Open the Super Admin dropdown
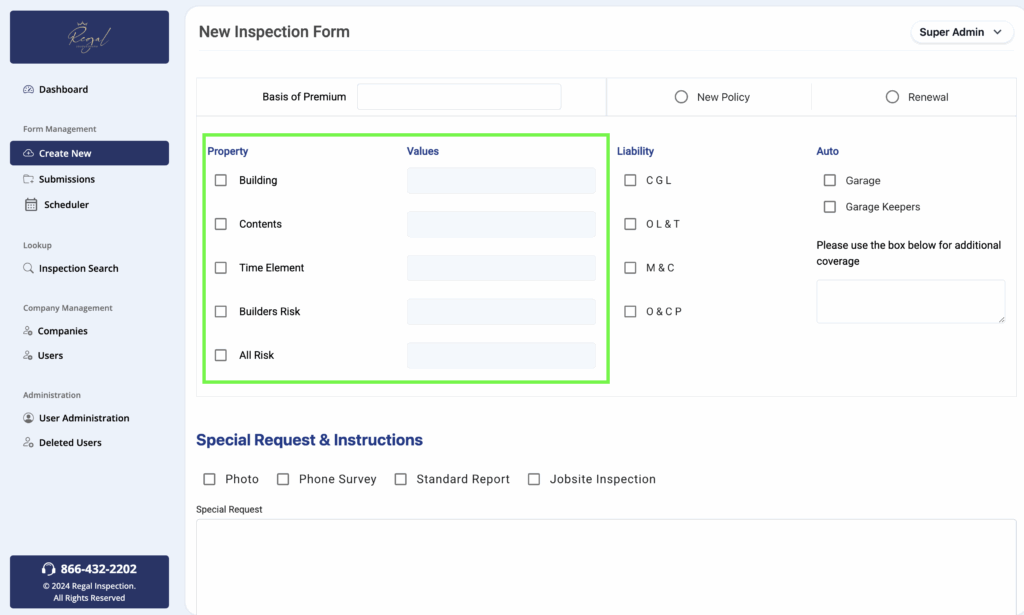The image size is (1024, 615). pyautogui.click(x=960, y=32)
